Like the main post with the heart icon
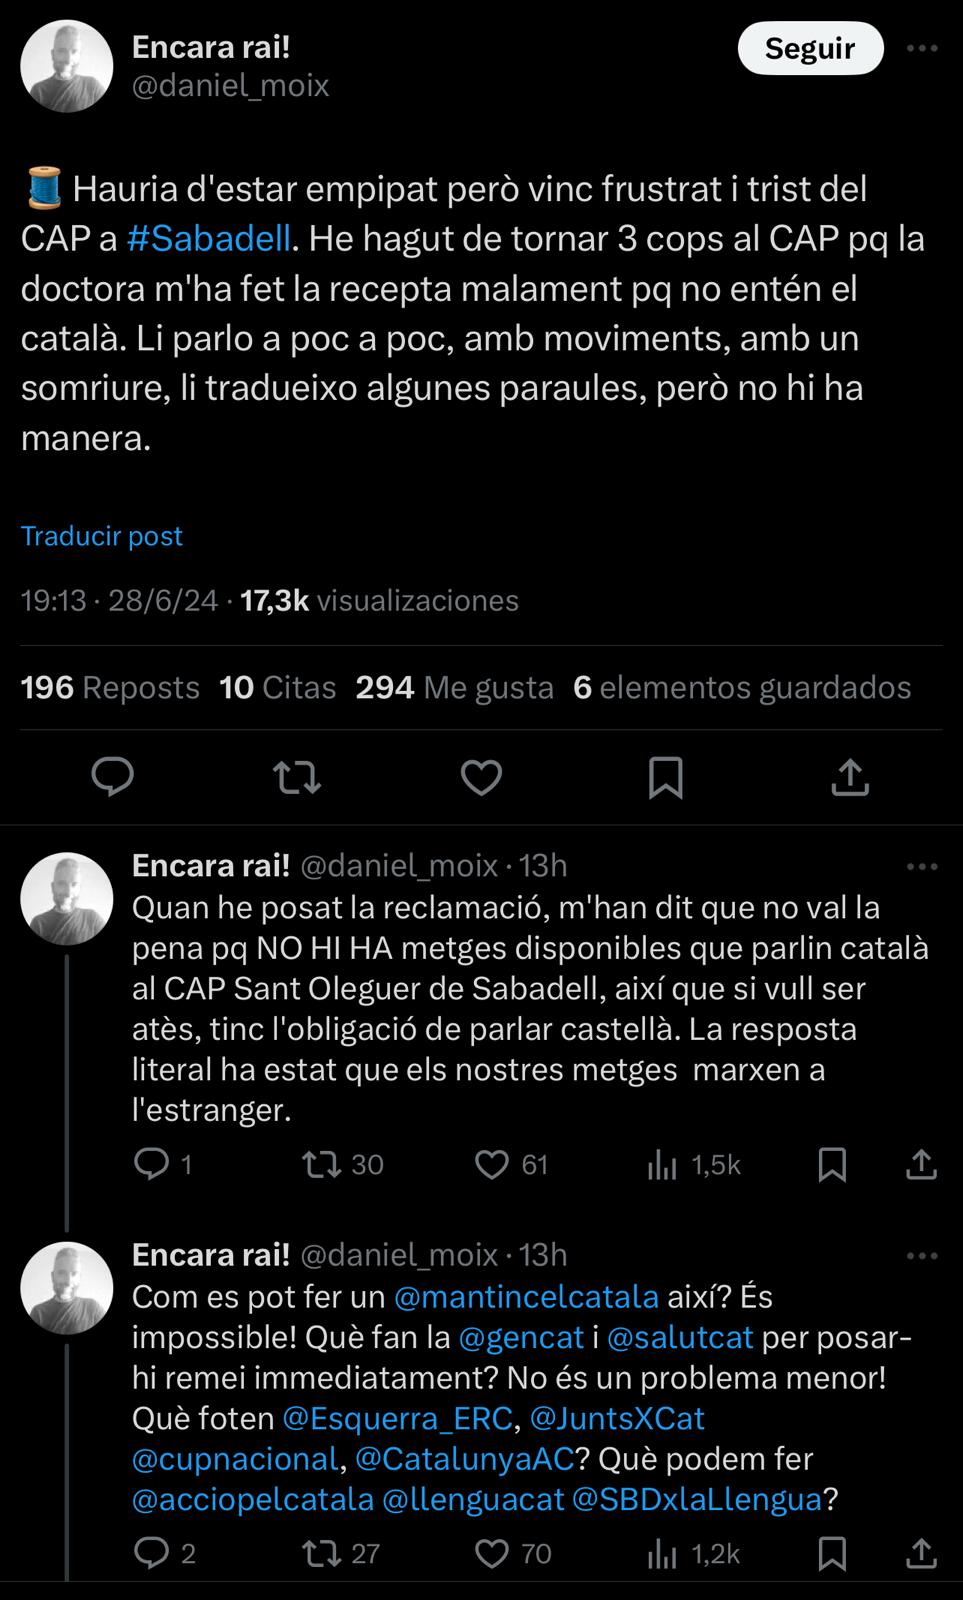Screen dimensions: 963x1600 coord(481,777)
